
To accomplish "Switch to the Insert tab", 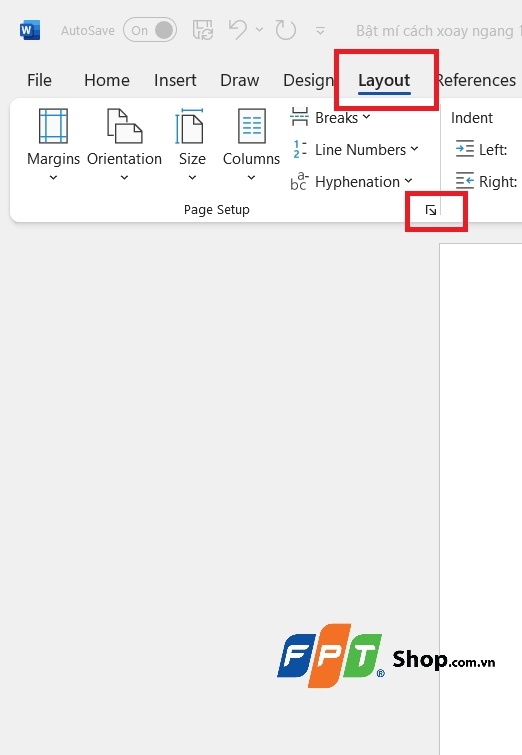I will coord(175,80).
